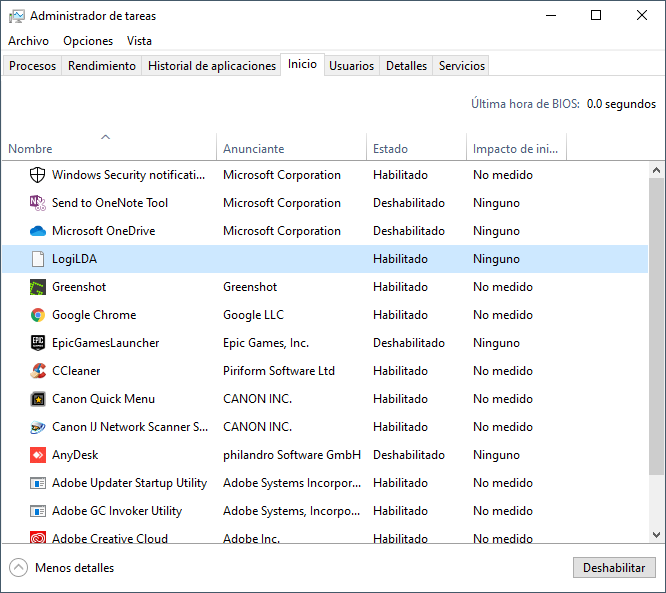Screen dimensions: 666x593
Task: Click the Windows Security shield icon
Action: 37,175
